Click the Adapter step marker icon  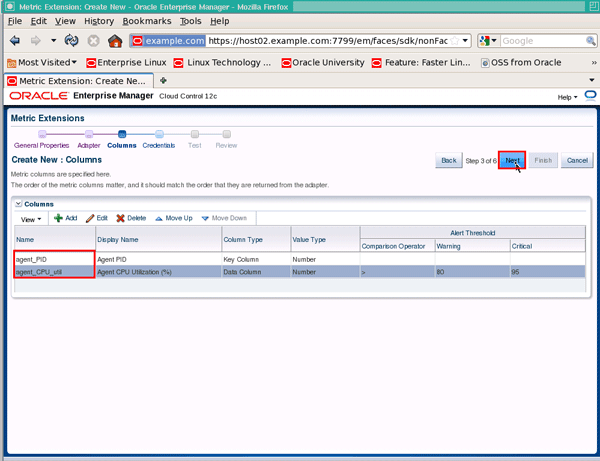tap(89, 134)
